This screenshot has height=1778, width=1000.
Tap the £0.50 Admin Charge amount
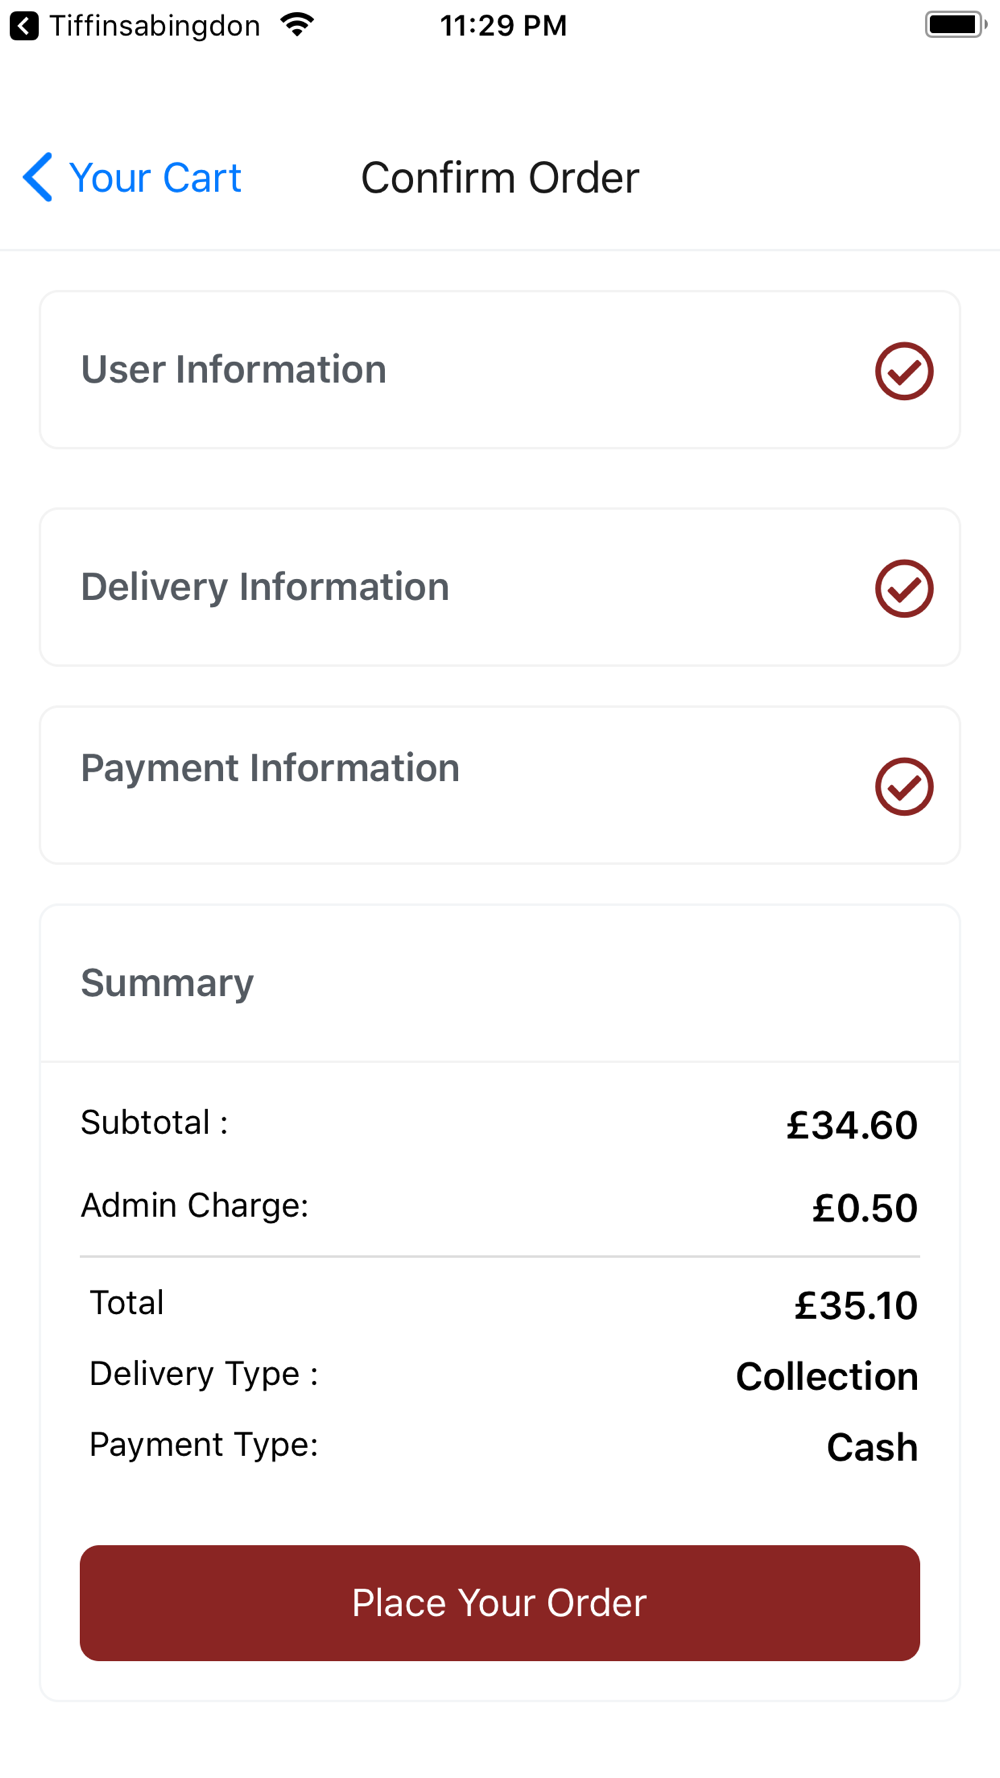pyautogui.click(x=865, y=1208)
